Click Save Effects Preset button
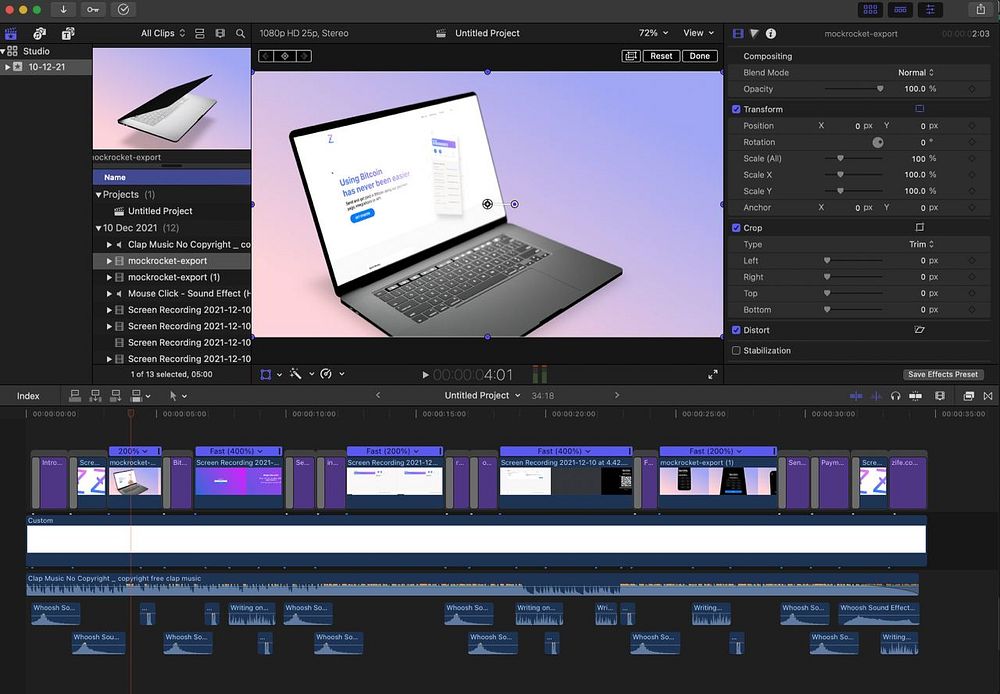The height and width of the screenshot is (694, 1000). point(943,374)
